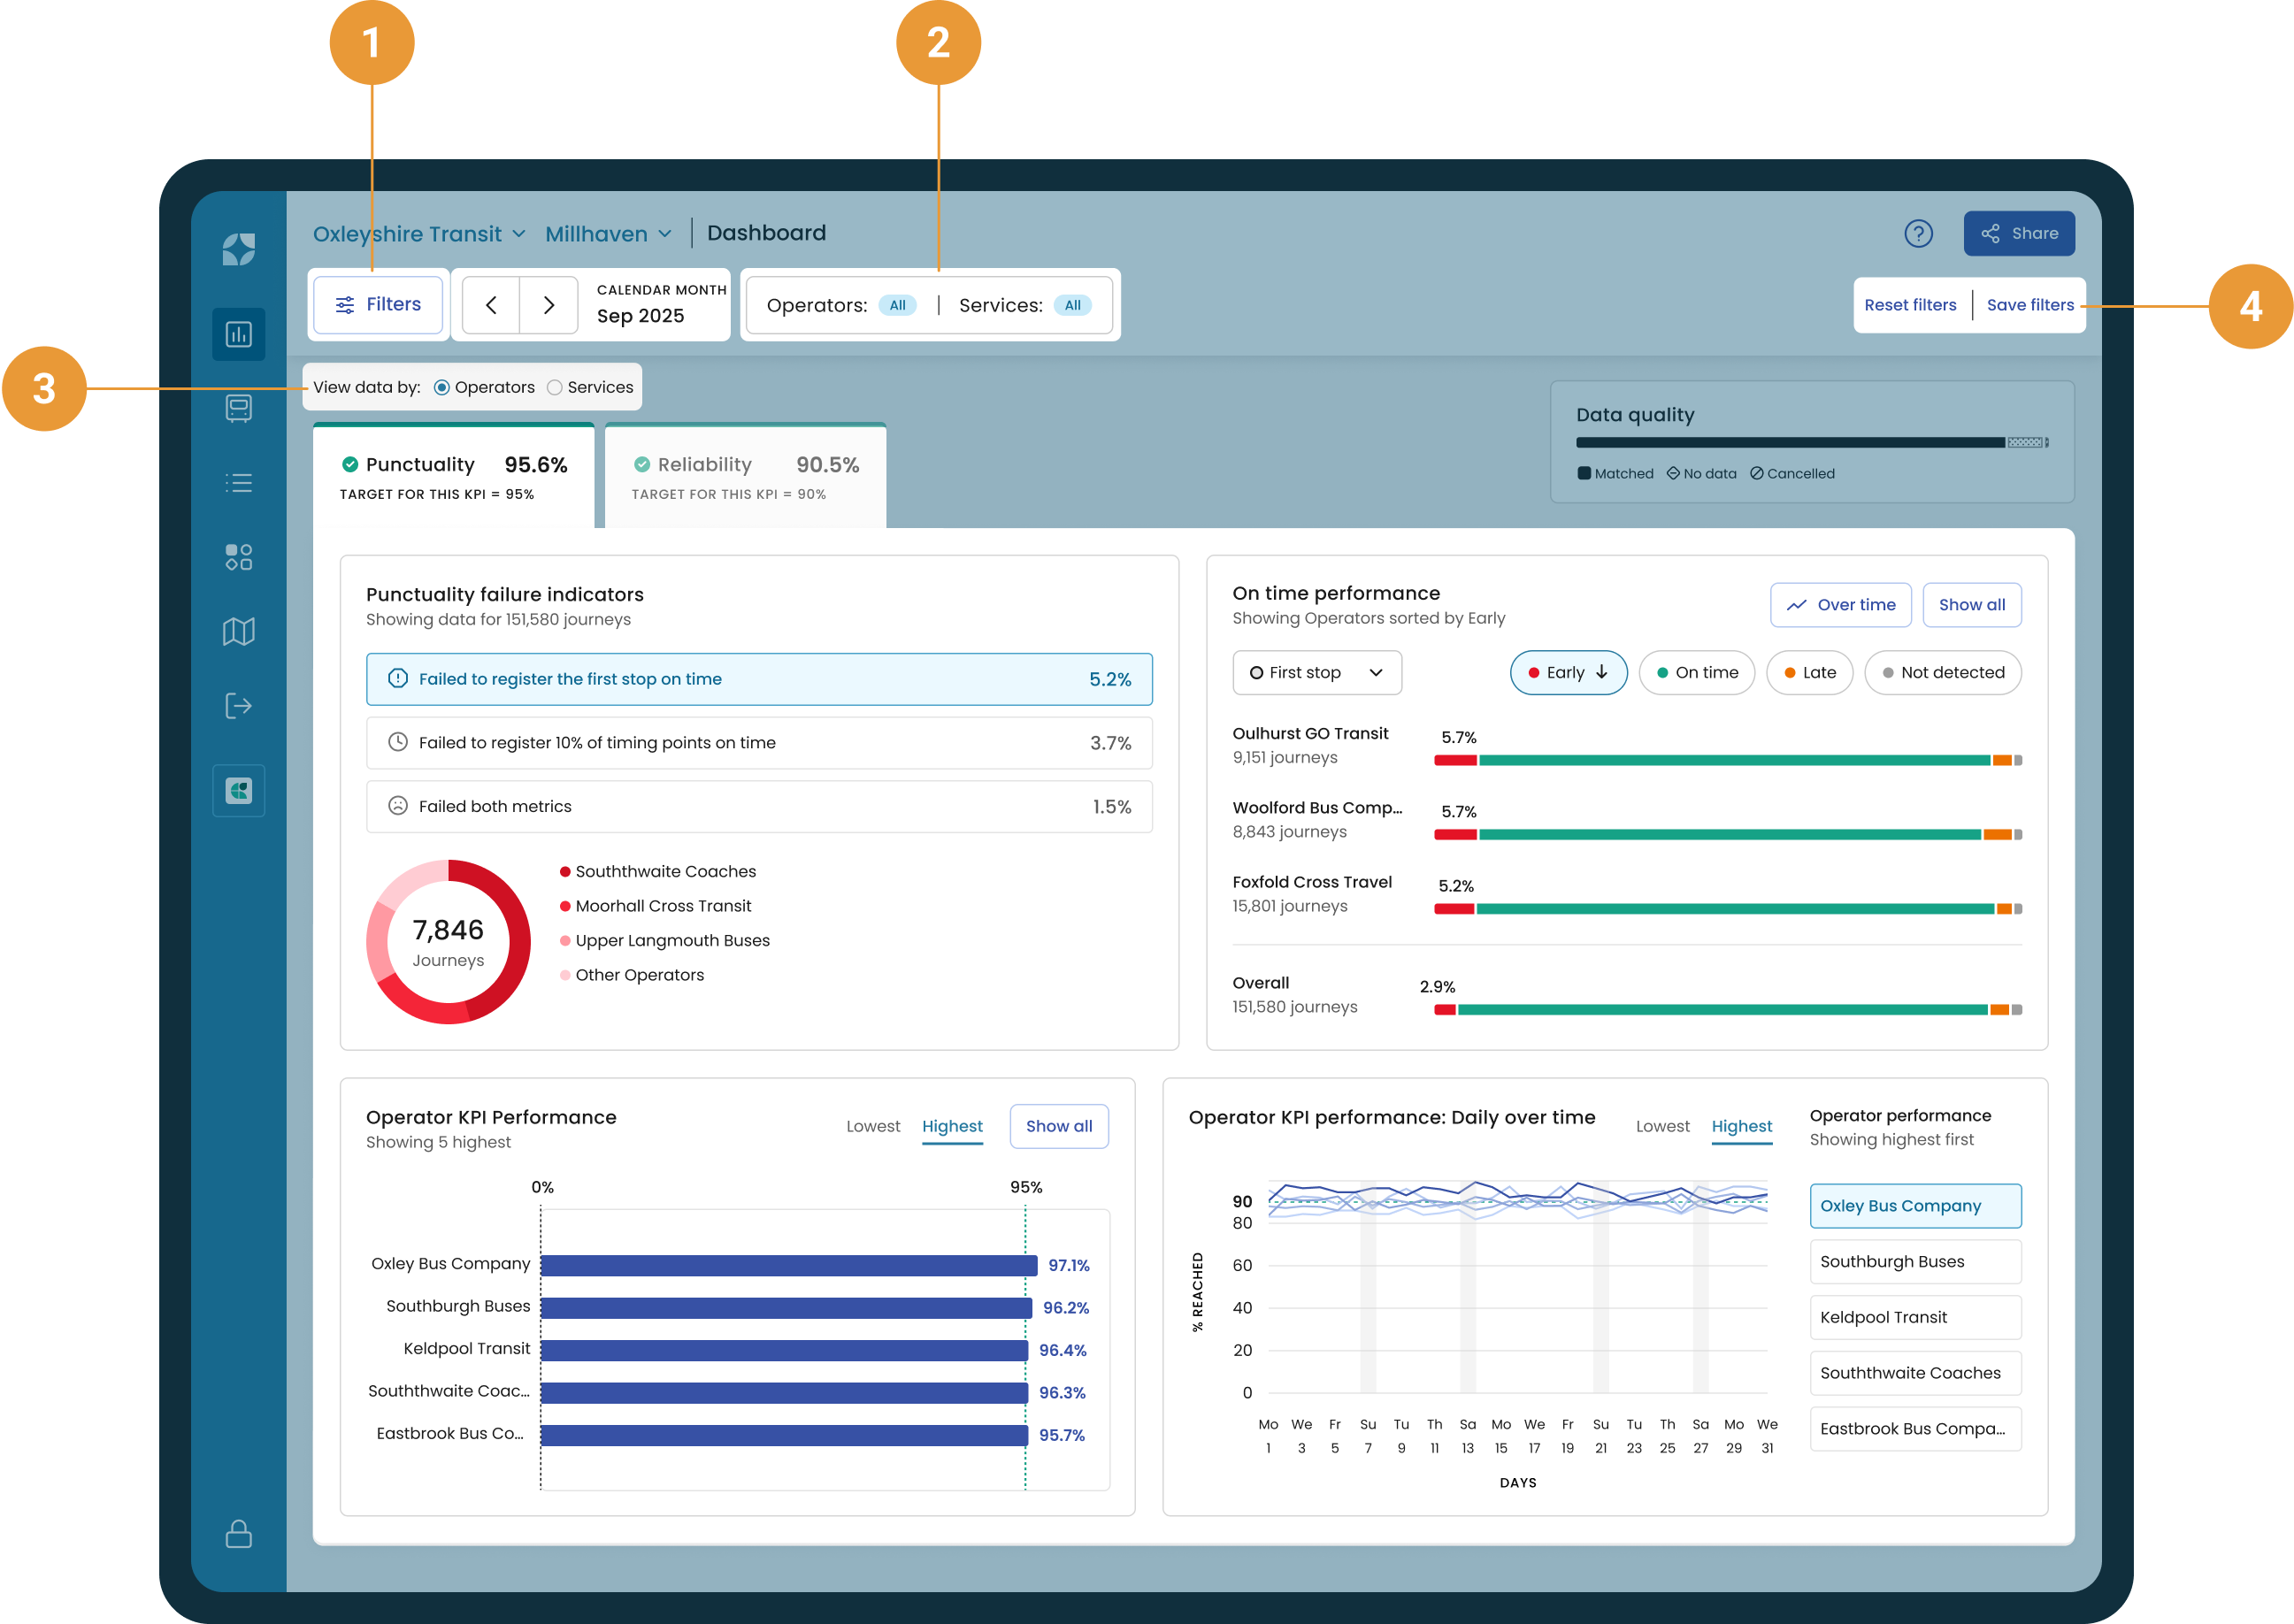Open the Millhaven dropdown
This screenshot has height=1624, width=2294.
(608, 234)
